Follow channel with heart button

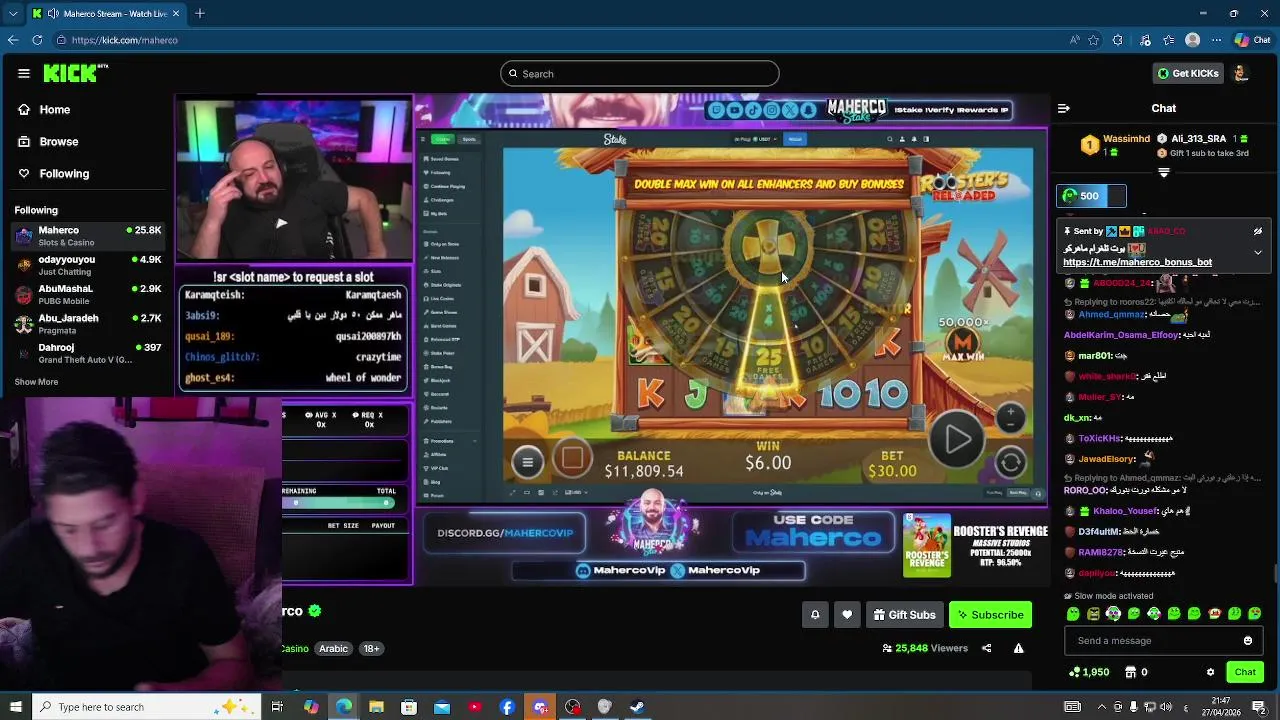(847, 615)
